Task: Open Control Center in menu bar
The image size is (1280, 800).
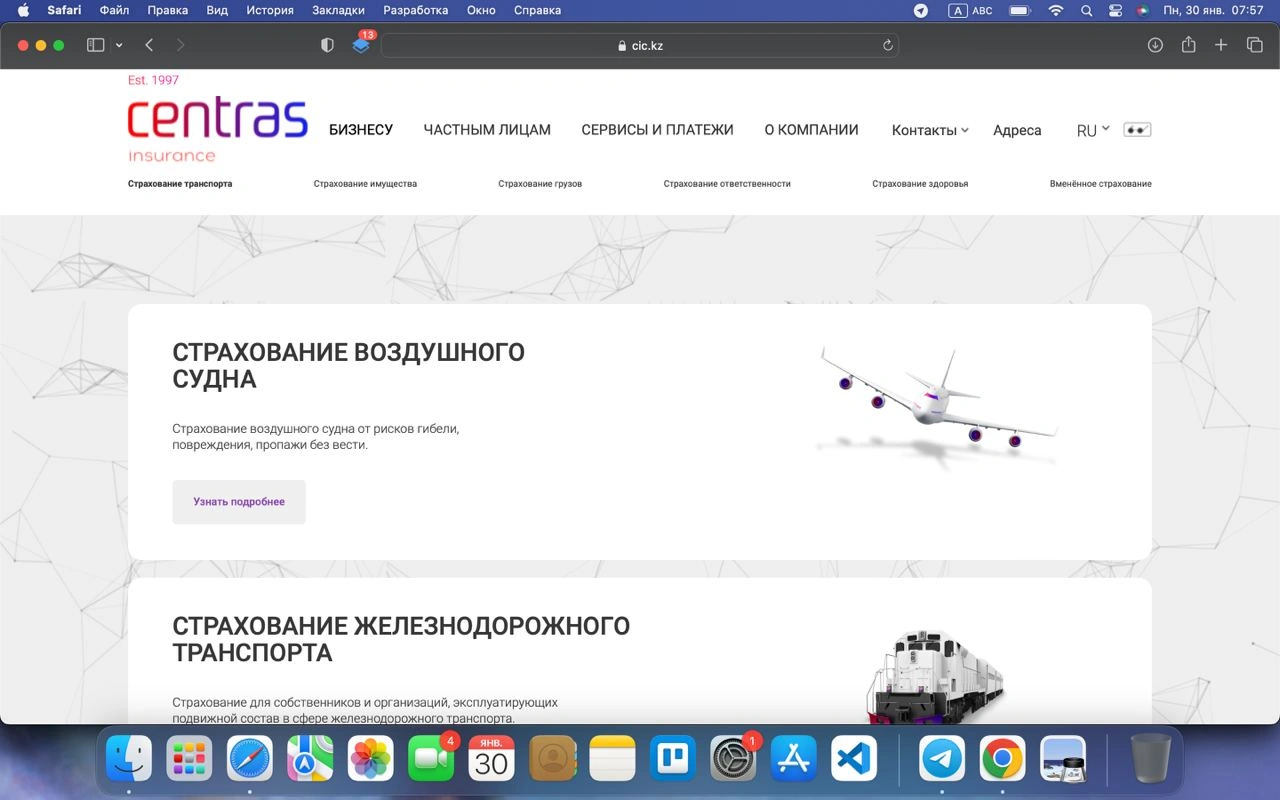Action: tap(1116, 10)
